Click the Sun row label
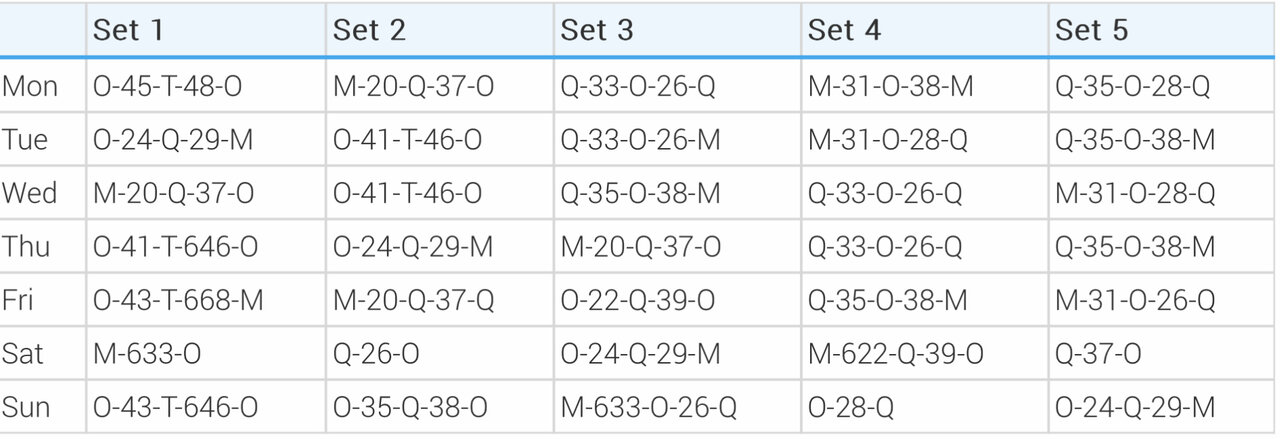The height and width of the screenshot is (439, 1280). 27,407
